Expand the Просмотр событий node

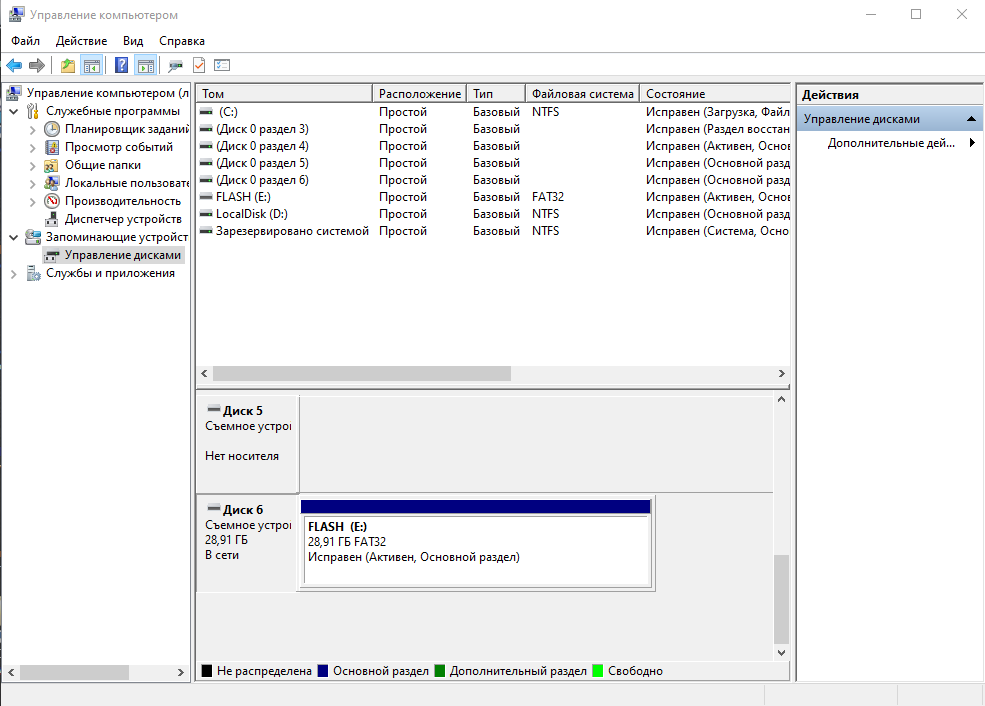click(x=32, y=147)
